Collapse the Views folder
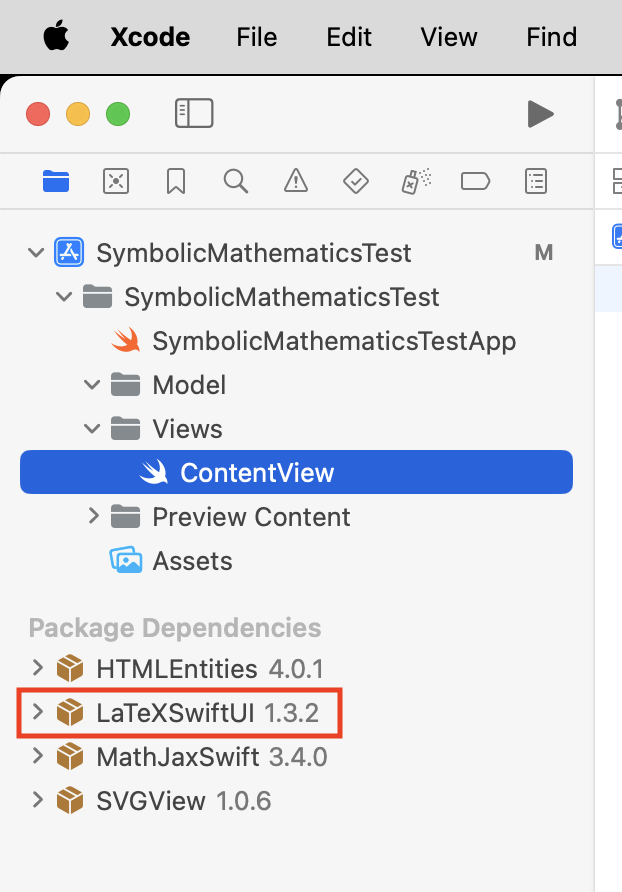 click(x=93, y=429)
